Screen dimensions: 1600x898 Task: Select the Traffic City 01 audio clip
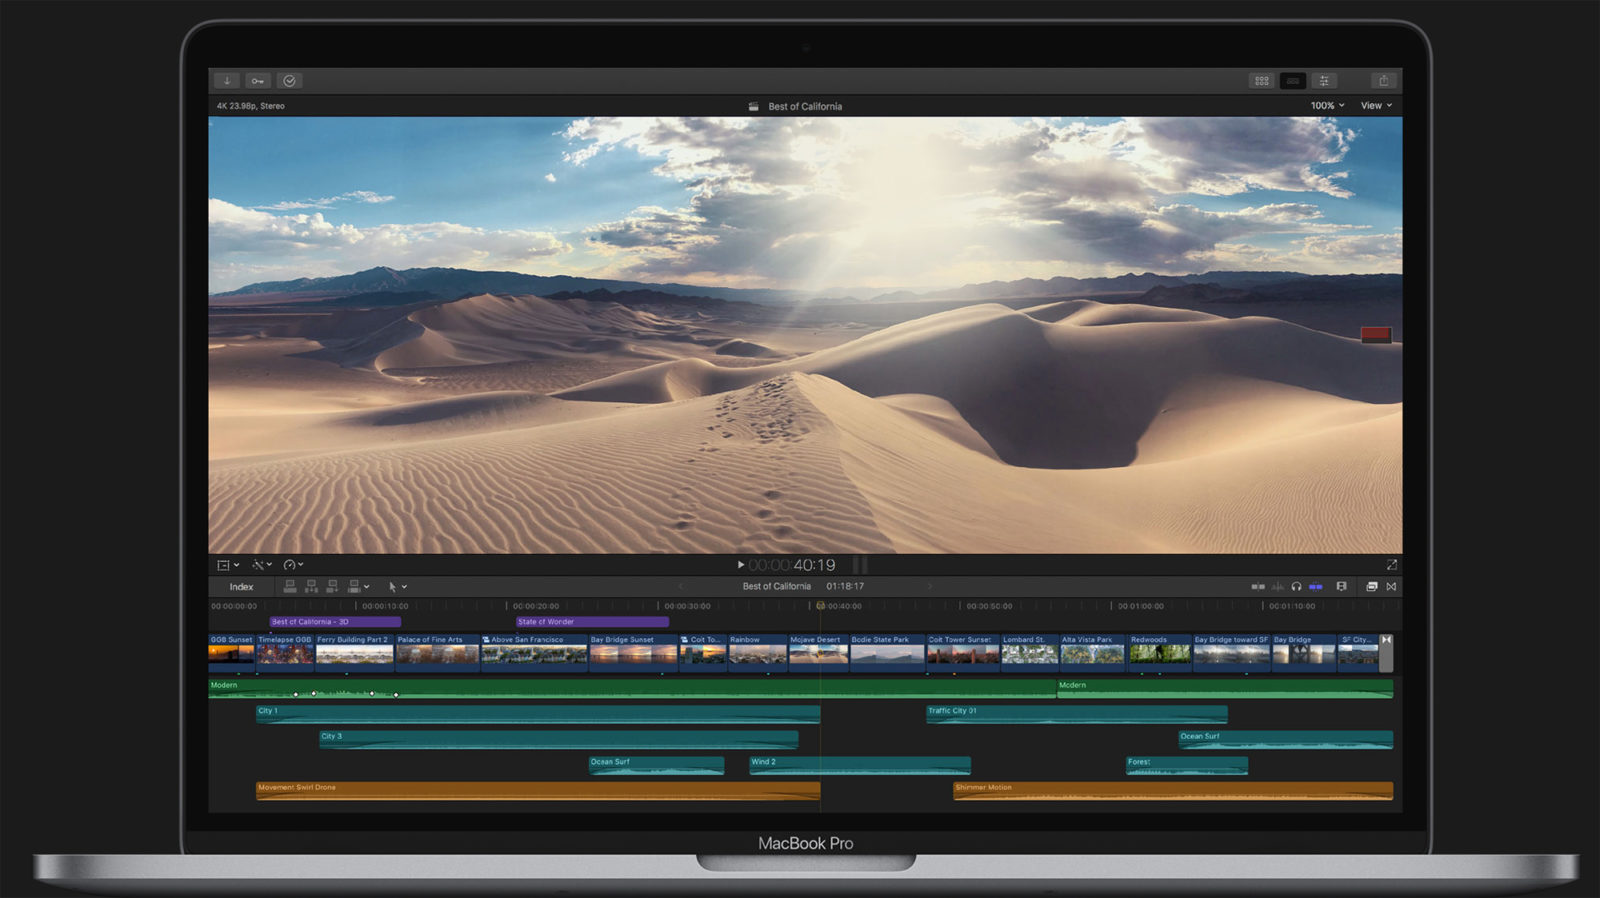[x=1077, y=714]
